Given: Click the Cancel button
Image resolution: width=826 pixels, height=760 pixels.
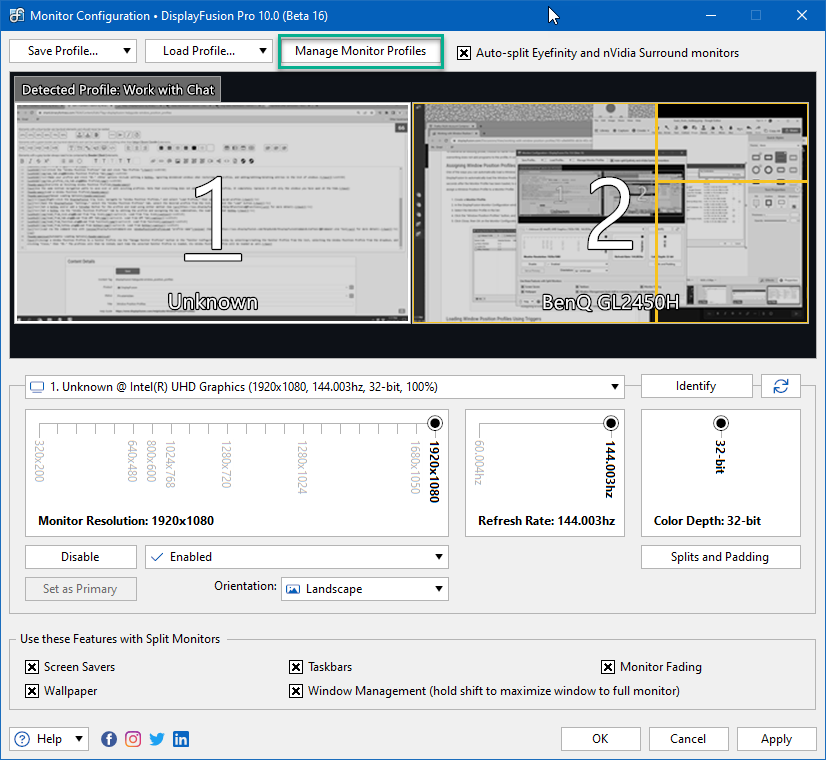Looking at the screenshot, I should pos(688,738).
